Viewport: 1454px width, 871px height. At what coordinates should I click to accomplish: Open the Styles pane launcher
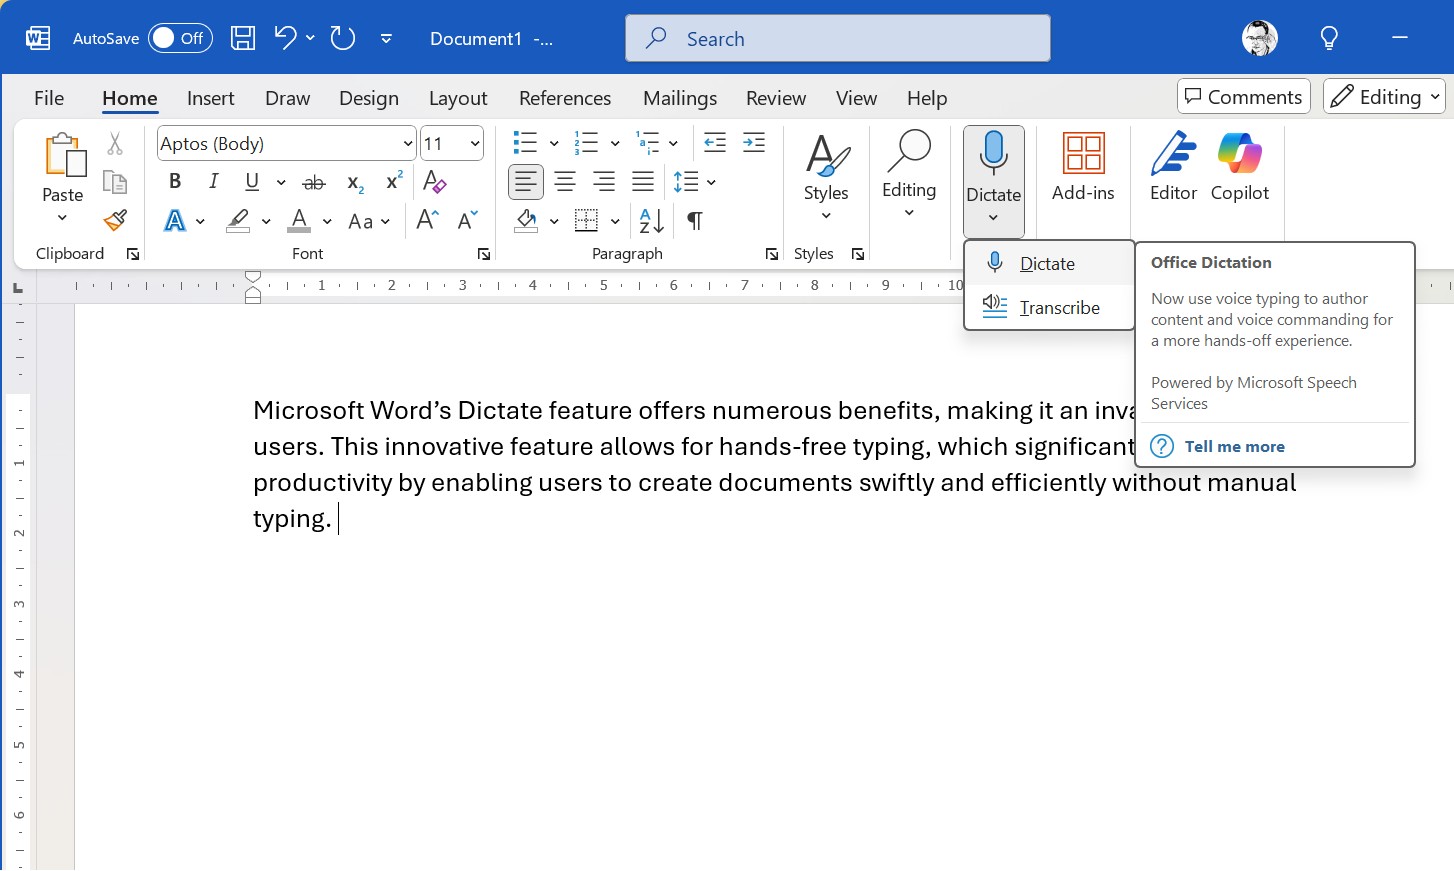pos(858,255)
